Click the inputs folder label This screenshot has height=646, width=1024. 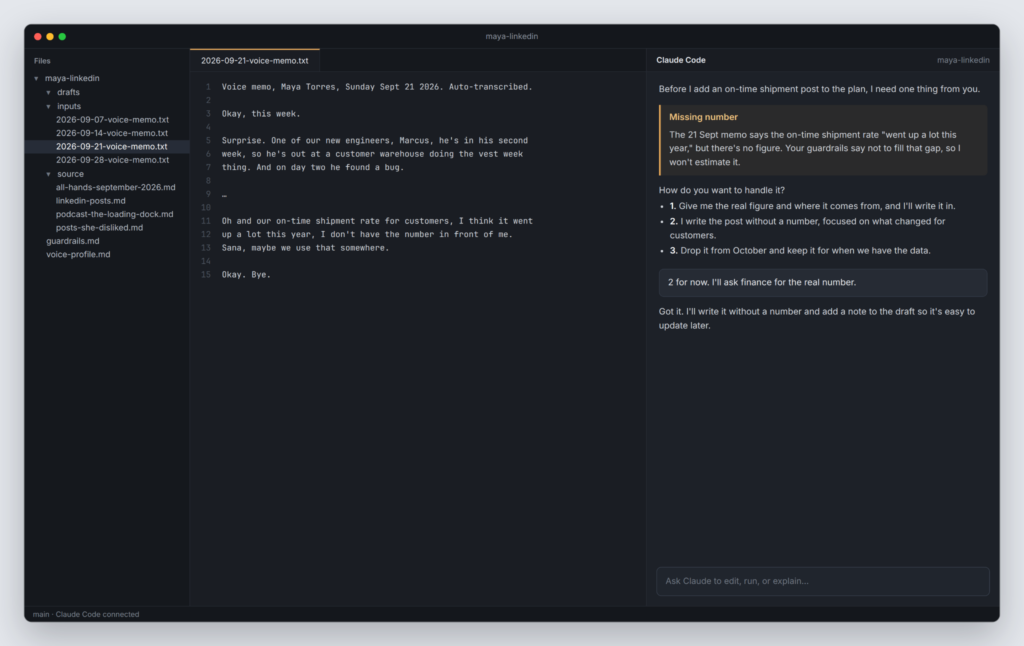[x=69, y=106]
